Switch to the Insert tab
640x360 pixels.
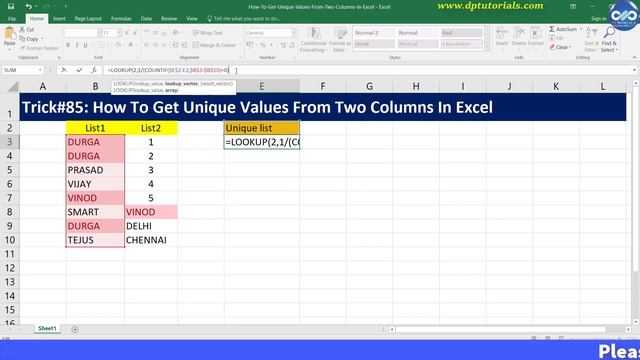(x=59, y=18)
